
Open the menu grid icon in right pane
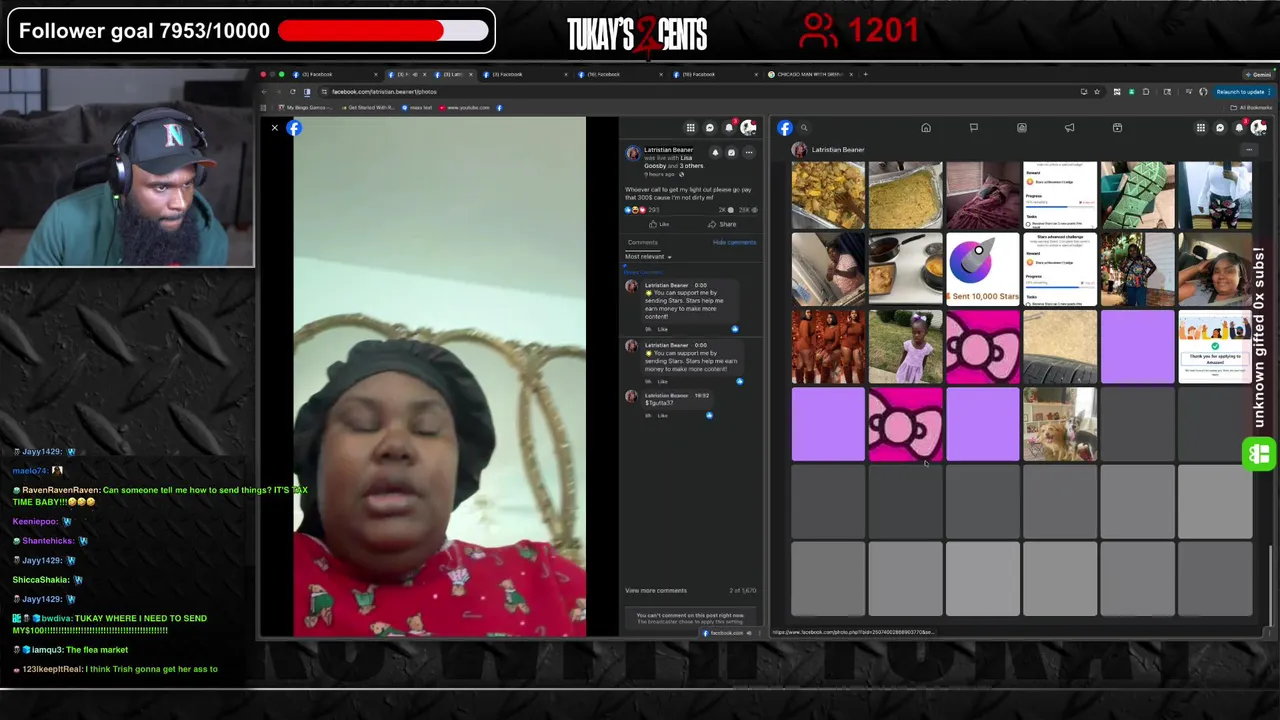1201,128
